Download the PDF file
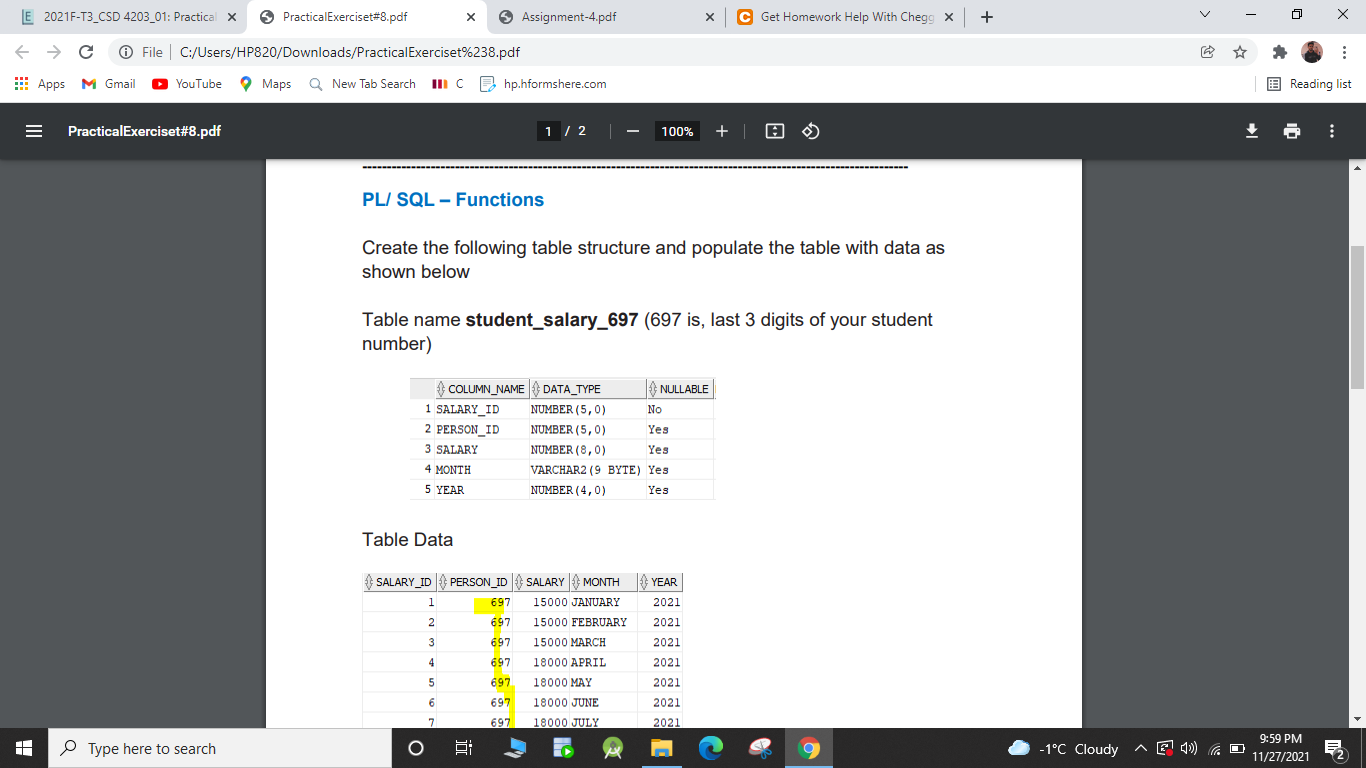Screen dimensions: 1366x768 click(x=1252, y=130)
